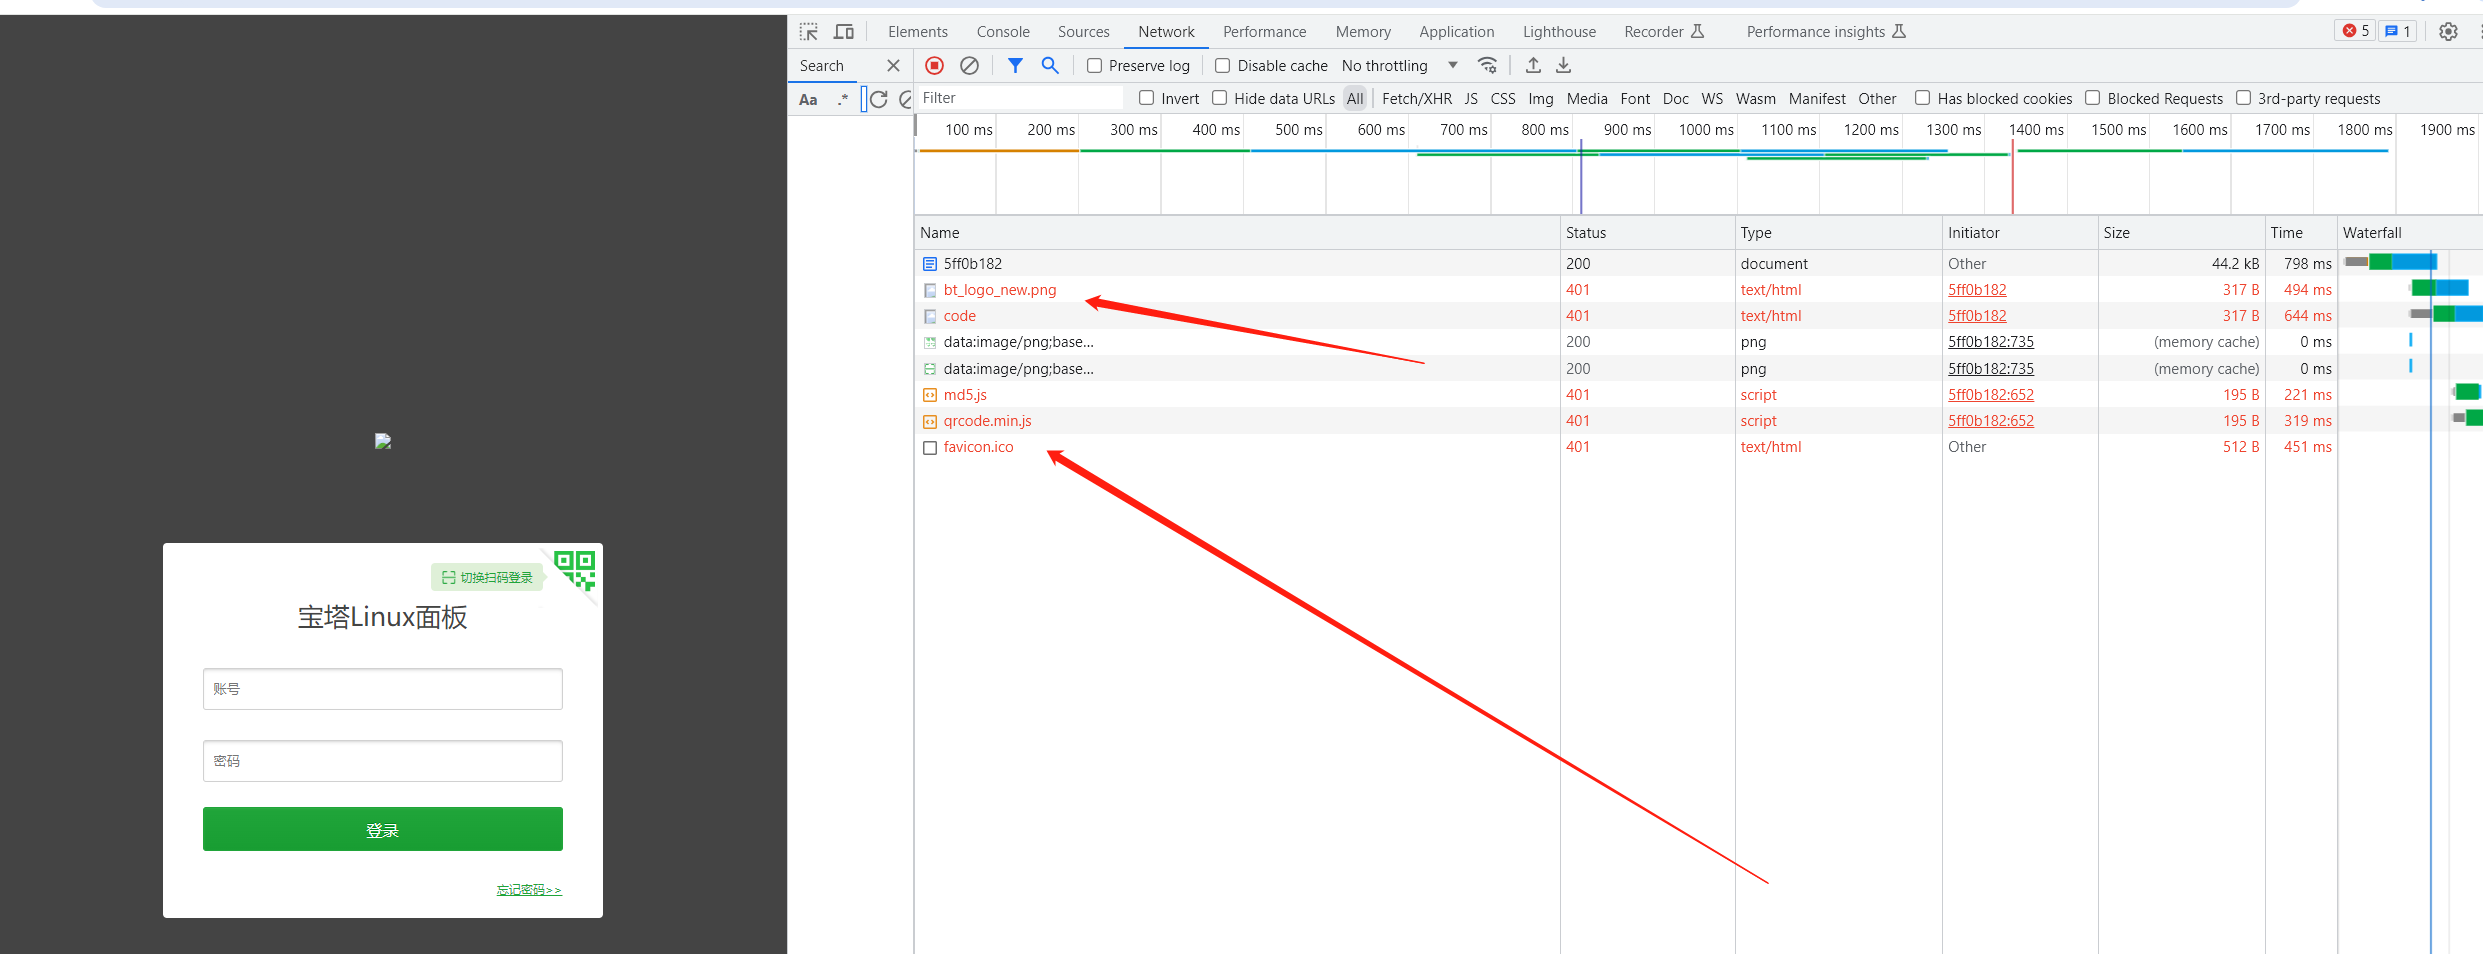The height and width of the screenshot is (954, 2483).
Task: Sort by the Time column header
Action: [x=2300, y=233]
